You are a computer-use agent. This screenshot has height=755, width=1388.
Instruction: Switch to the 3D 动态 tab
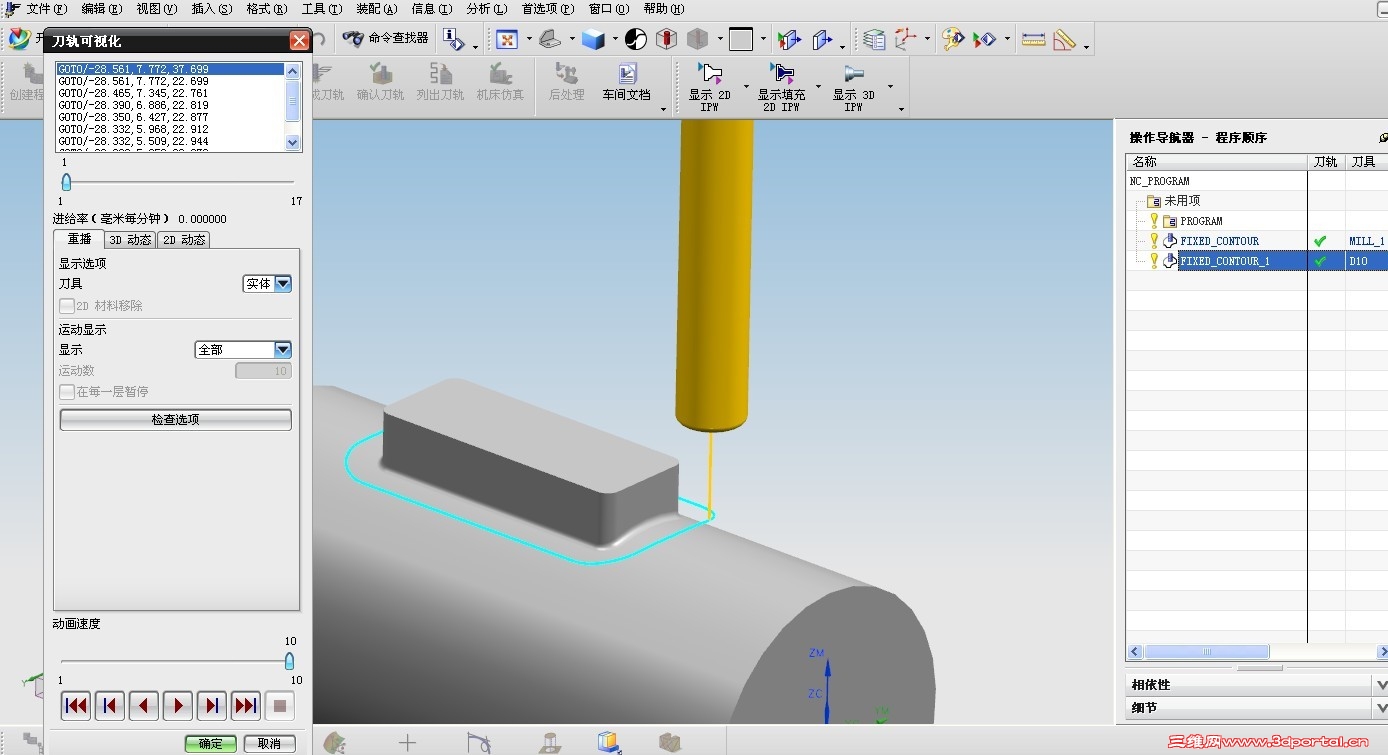pyautogui.click(x=130, y=240)
